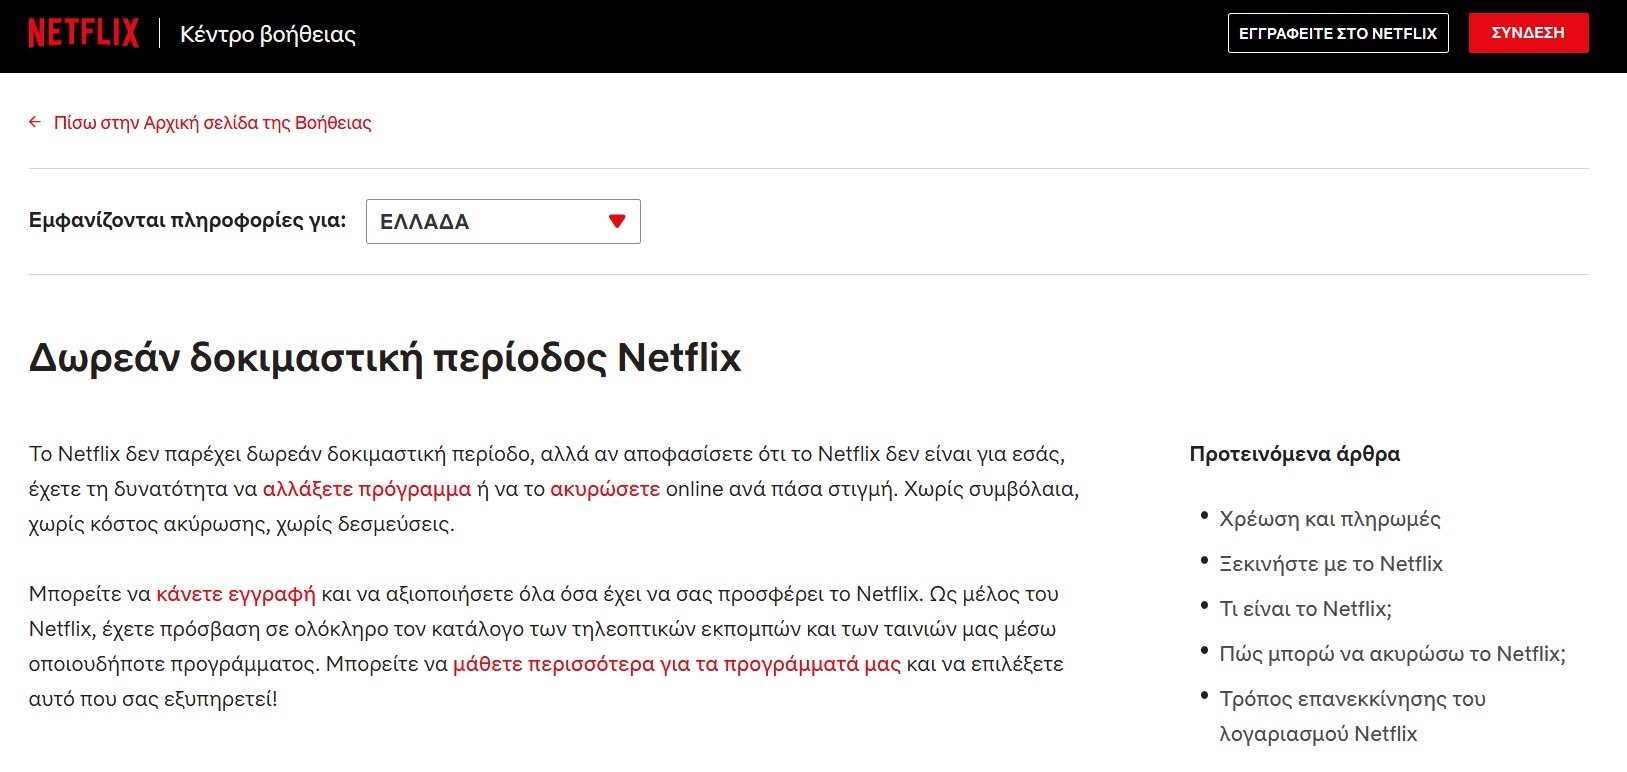
Task: Click the heading Δωρεάν δοκιμαστική περίοδος Netflix
Action: click(385, 358)
